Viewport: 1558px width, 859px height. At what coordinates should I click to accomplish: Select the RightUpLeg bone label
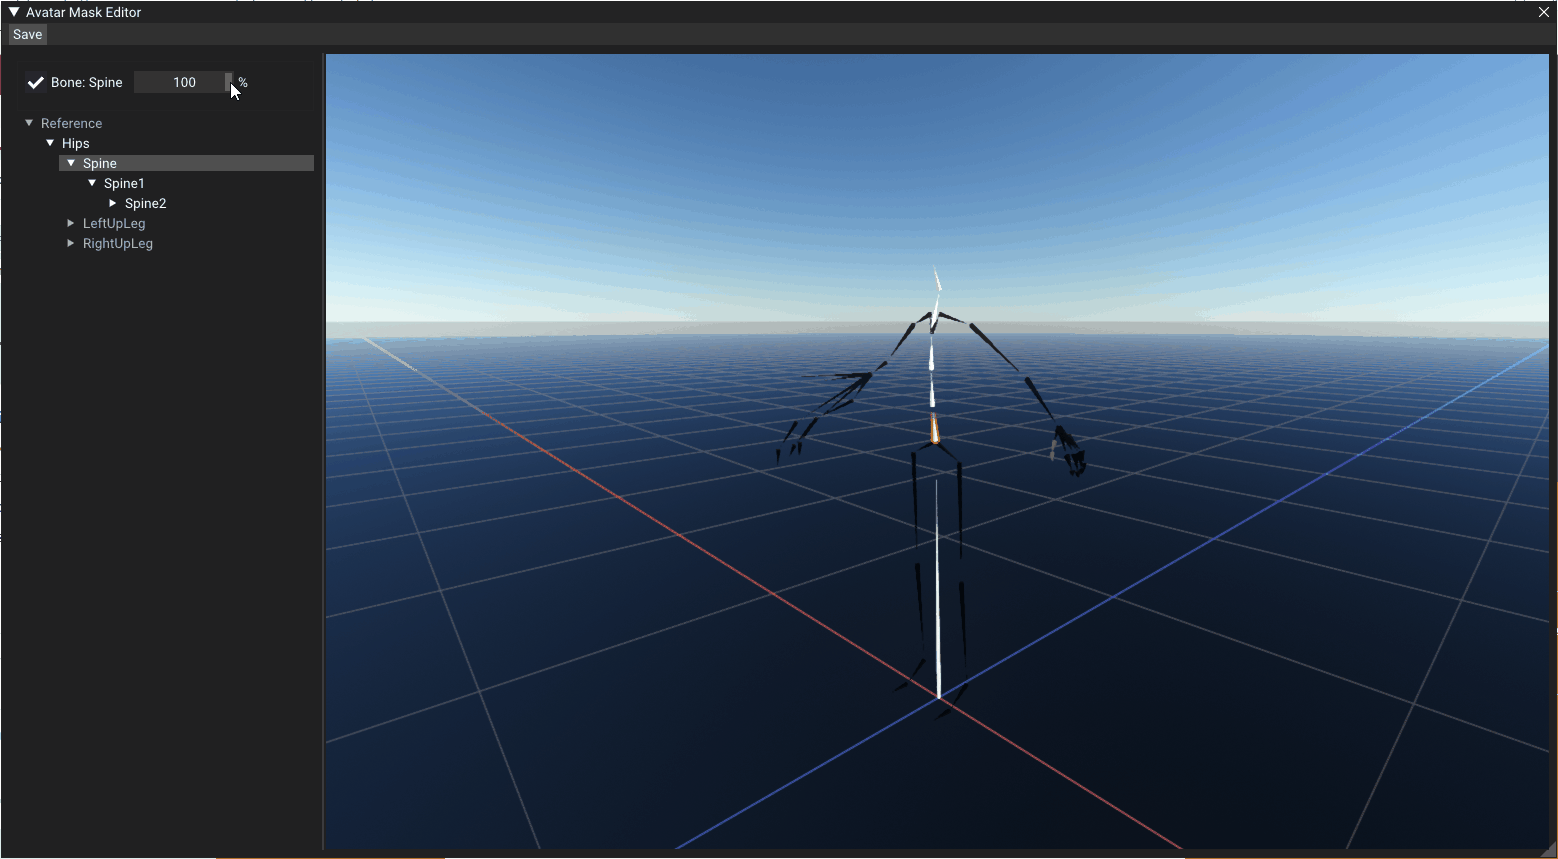118,243
